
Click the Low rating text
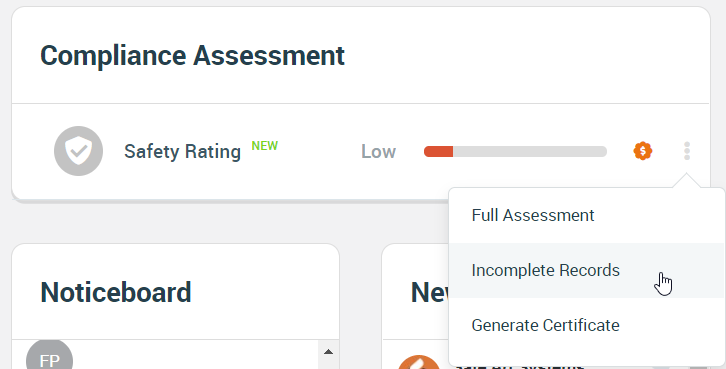point(378,151)
